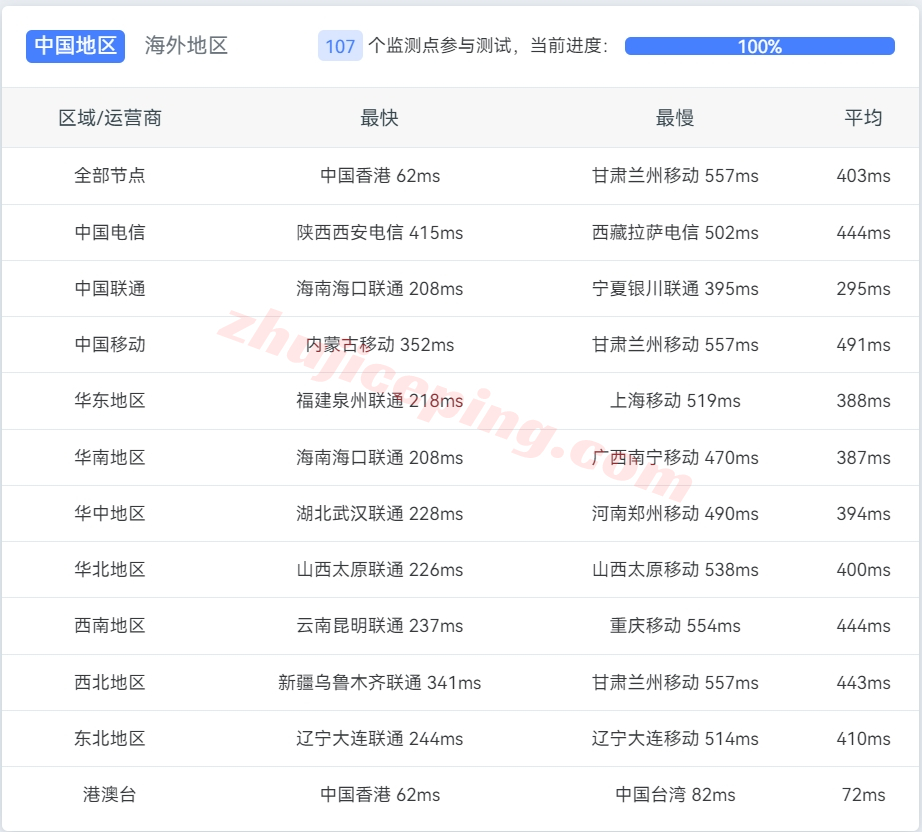Click the 491ms average value

863,345
